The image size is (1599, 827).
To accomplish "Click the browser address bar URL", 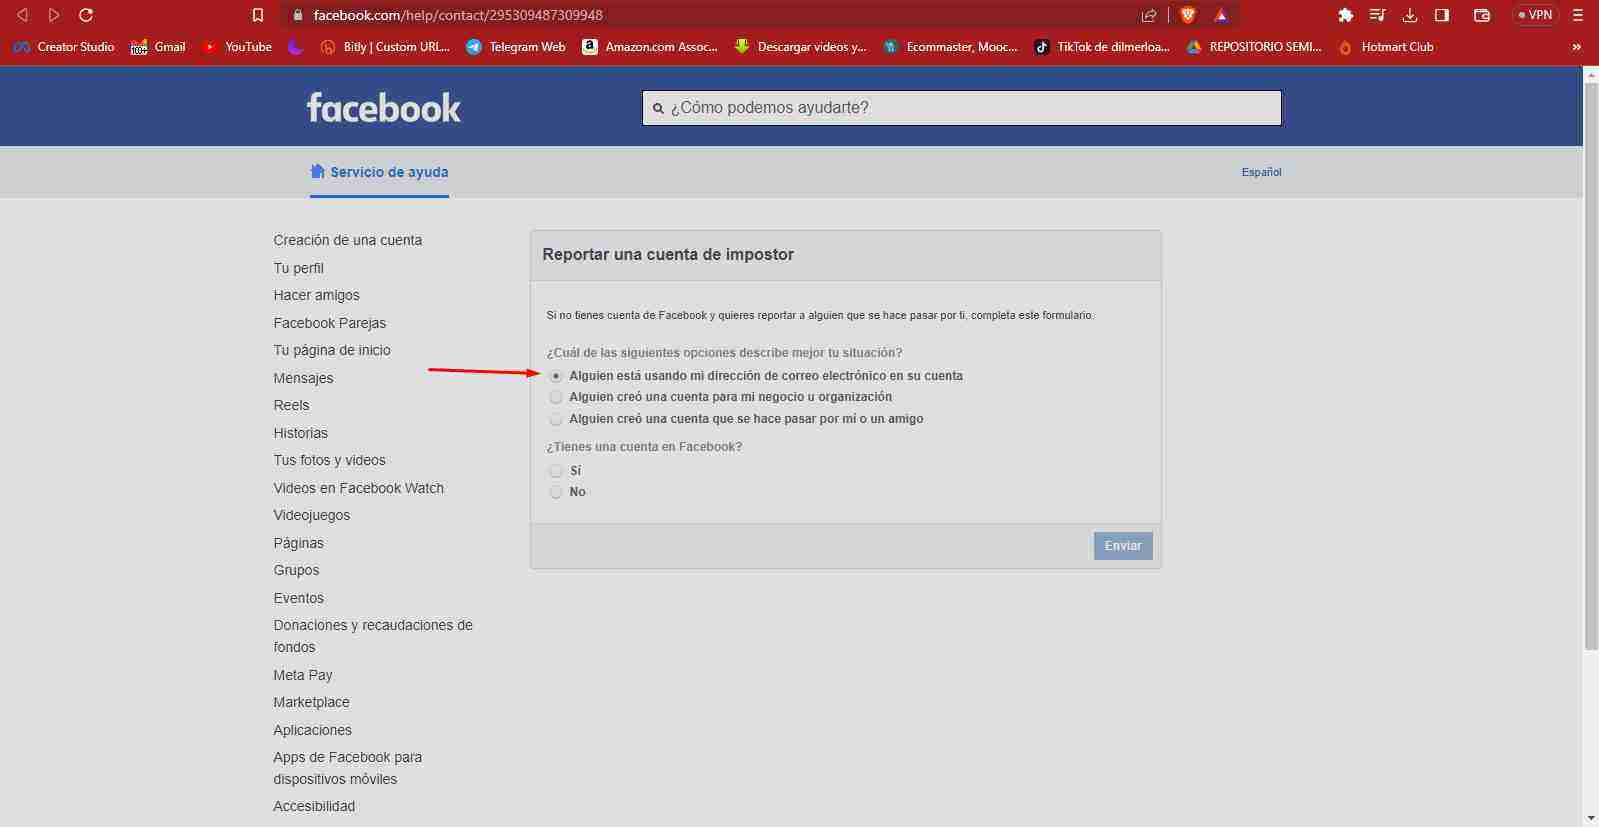I will [458, 15].
